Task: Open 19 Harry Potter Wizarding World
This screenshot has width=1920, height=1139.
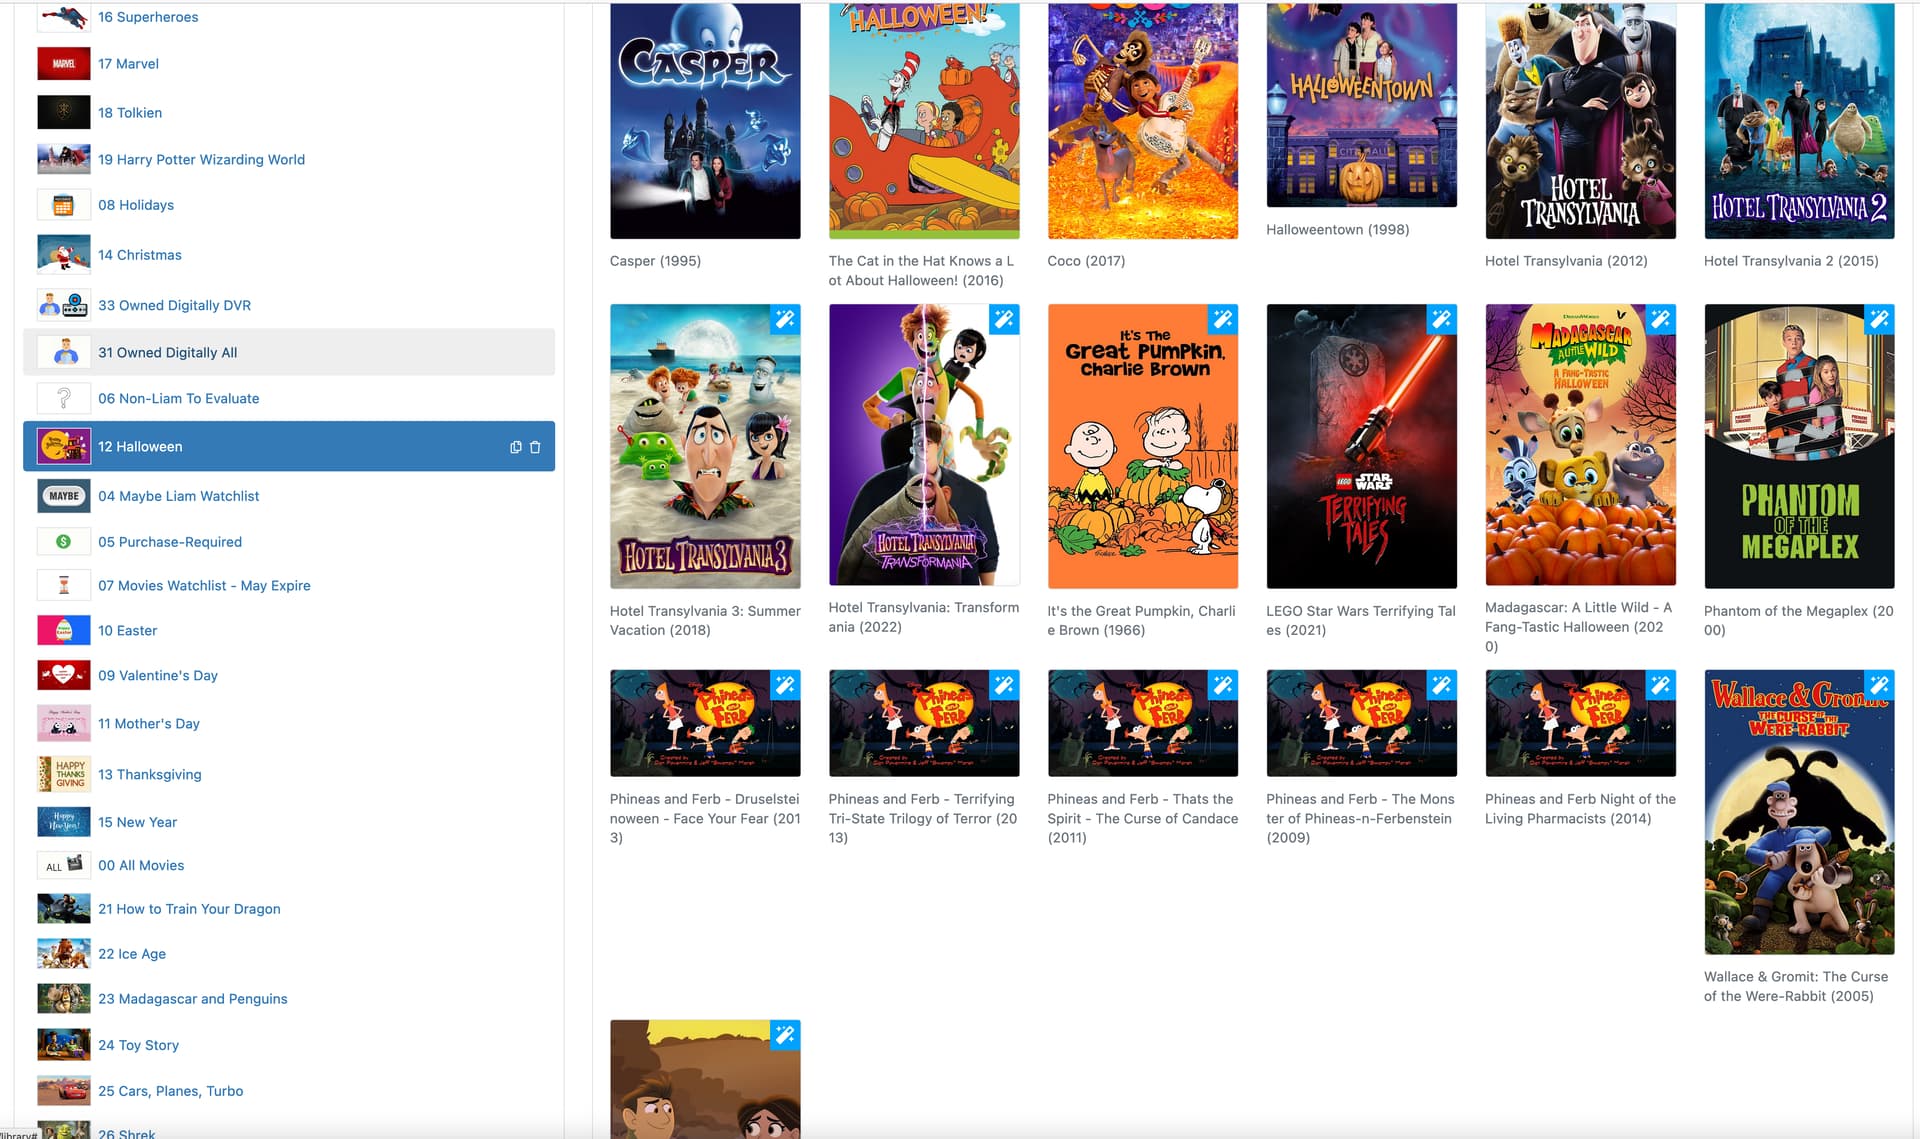Action: point(201,159)
